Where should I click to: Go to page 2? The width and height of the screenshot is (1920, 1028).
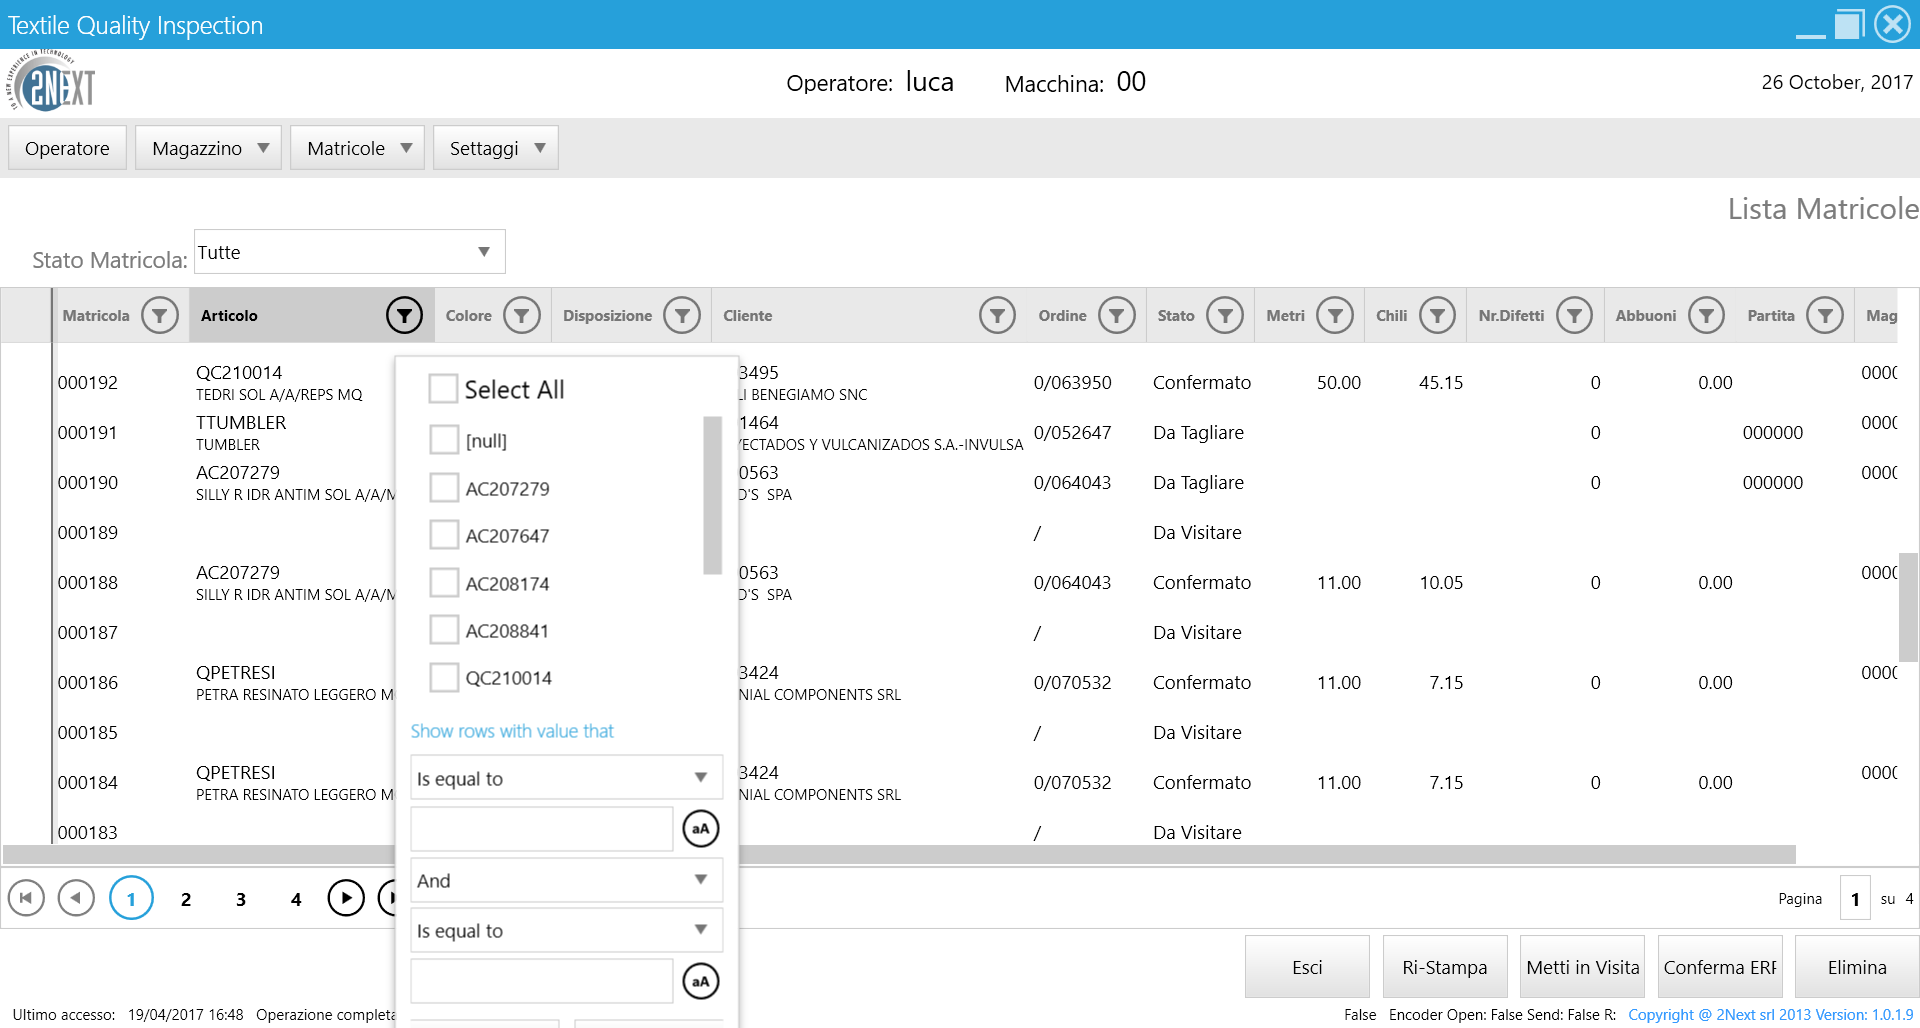pyautogui.click(x=186, y=899)
